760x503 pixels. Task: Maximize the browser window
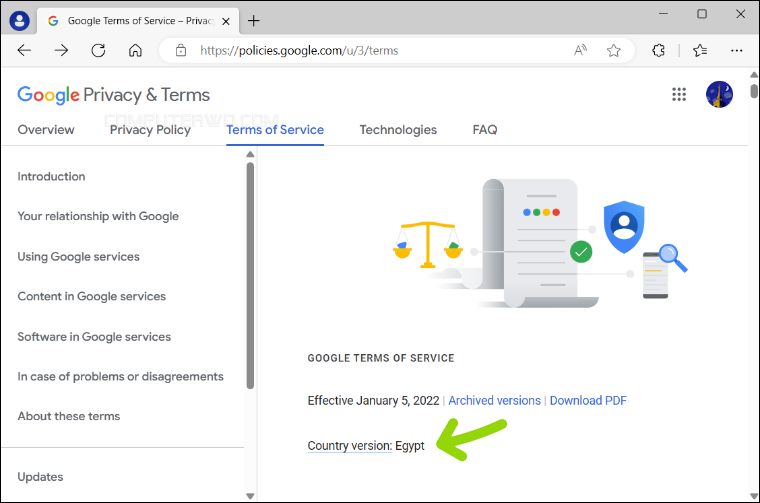click(x=702, y=14)
